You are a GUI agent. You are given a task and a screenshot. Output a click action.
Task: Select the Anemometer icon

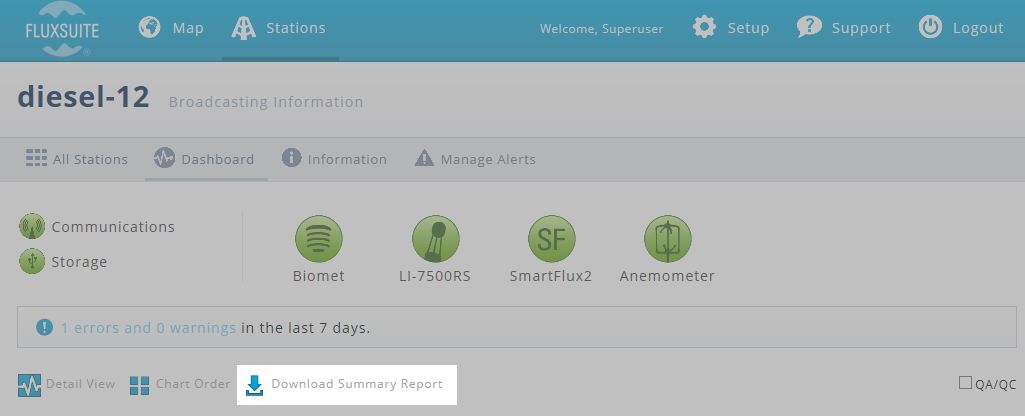668,239
